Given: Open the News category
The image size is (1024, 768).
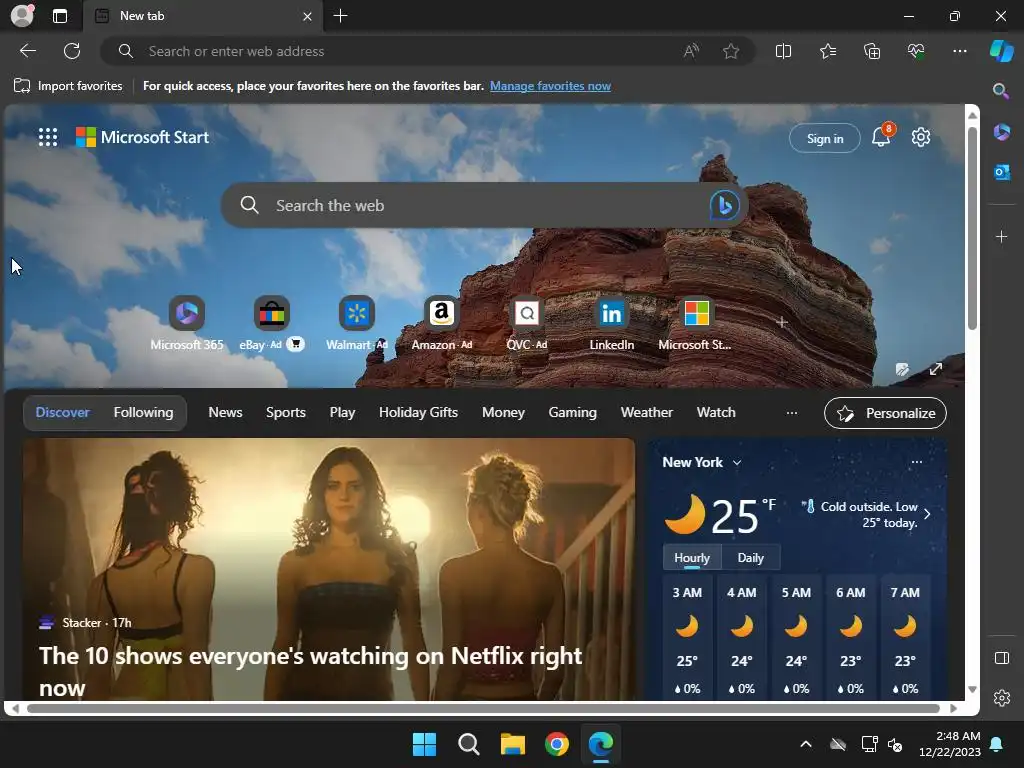Looking at the screenshot, I should click(225, 412).
